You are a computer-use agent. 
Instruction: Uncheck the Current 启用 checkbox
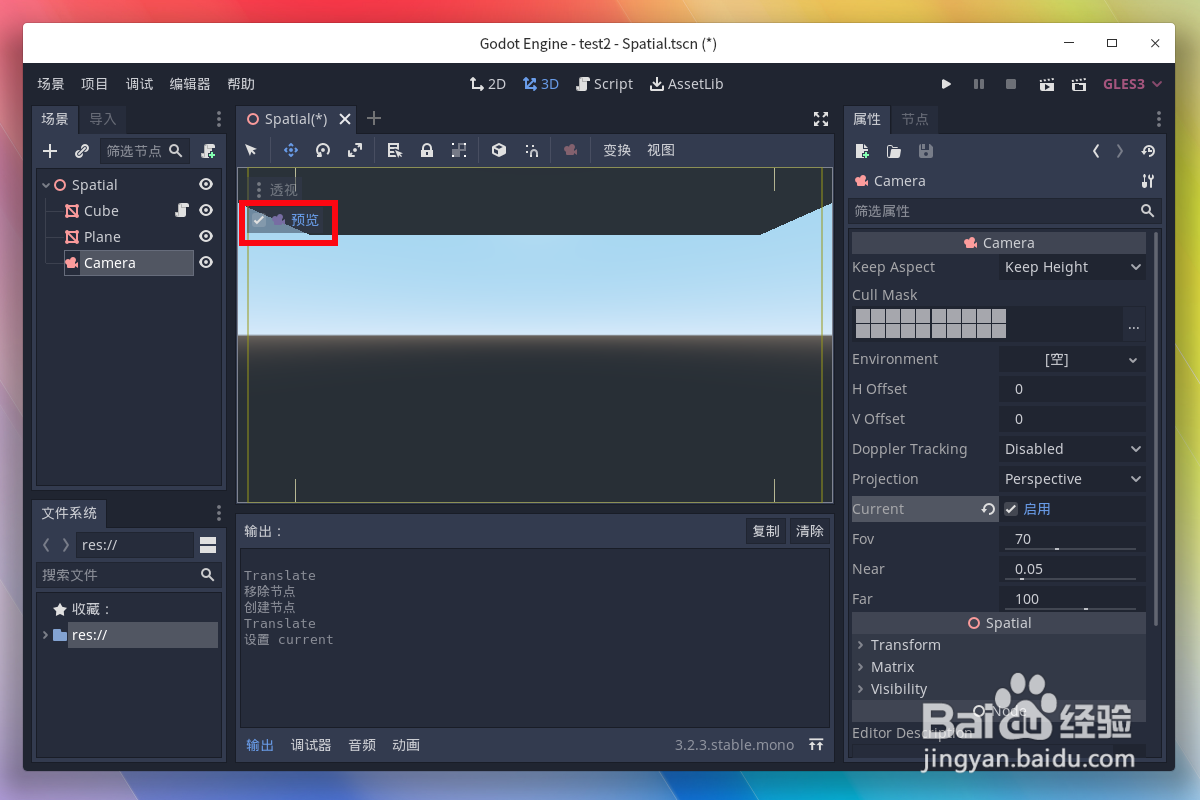pyautogui.click(x=1011, y=509)
